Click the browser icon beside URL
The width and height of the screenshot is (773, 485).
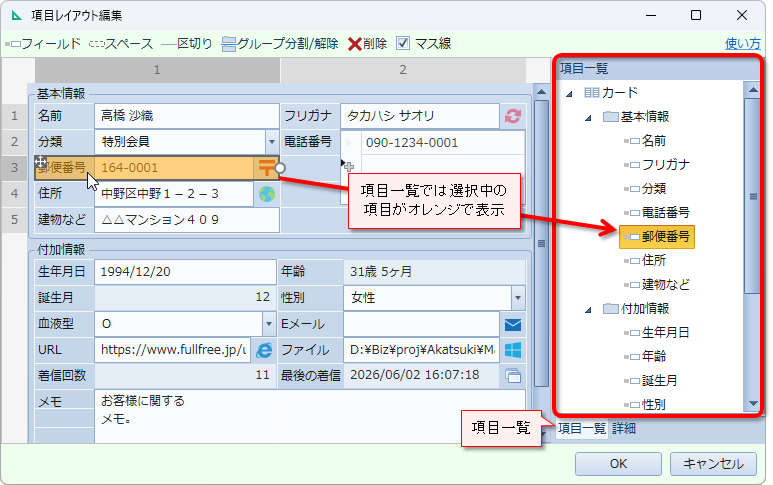(x=264, y=350)
